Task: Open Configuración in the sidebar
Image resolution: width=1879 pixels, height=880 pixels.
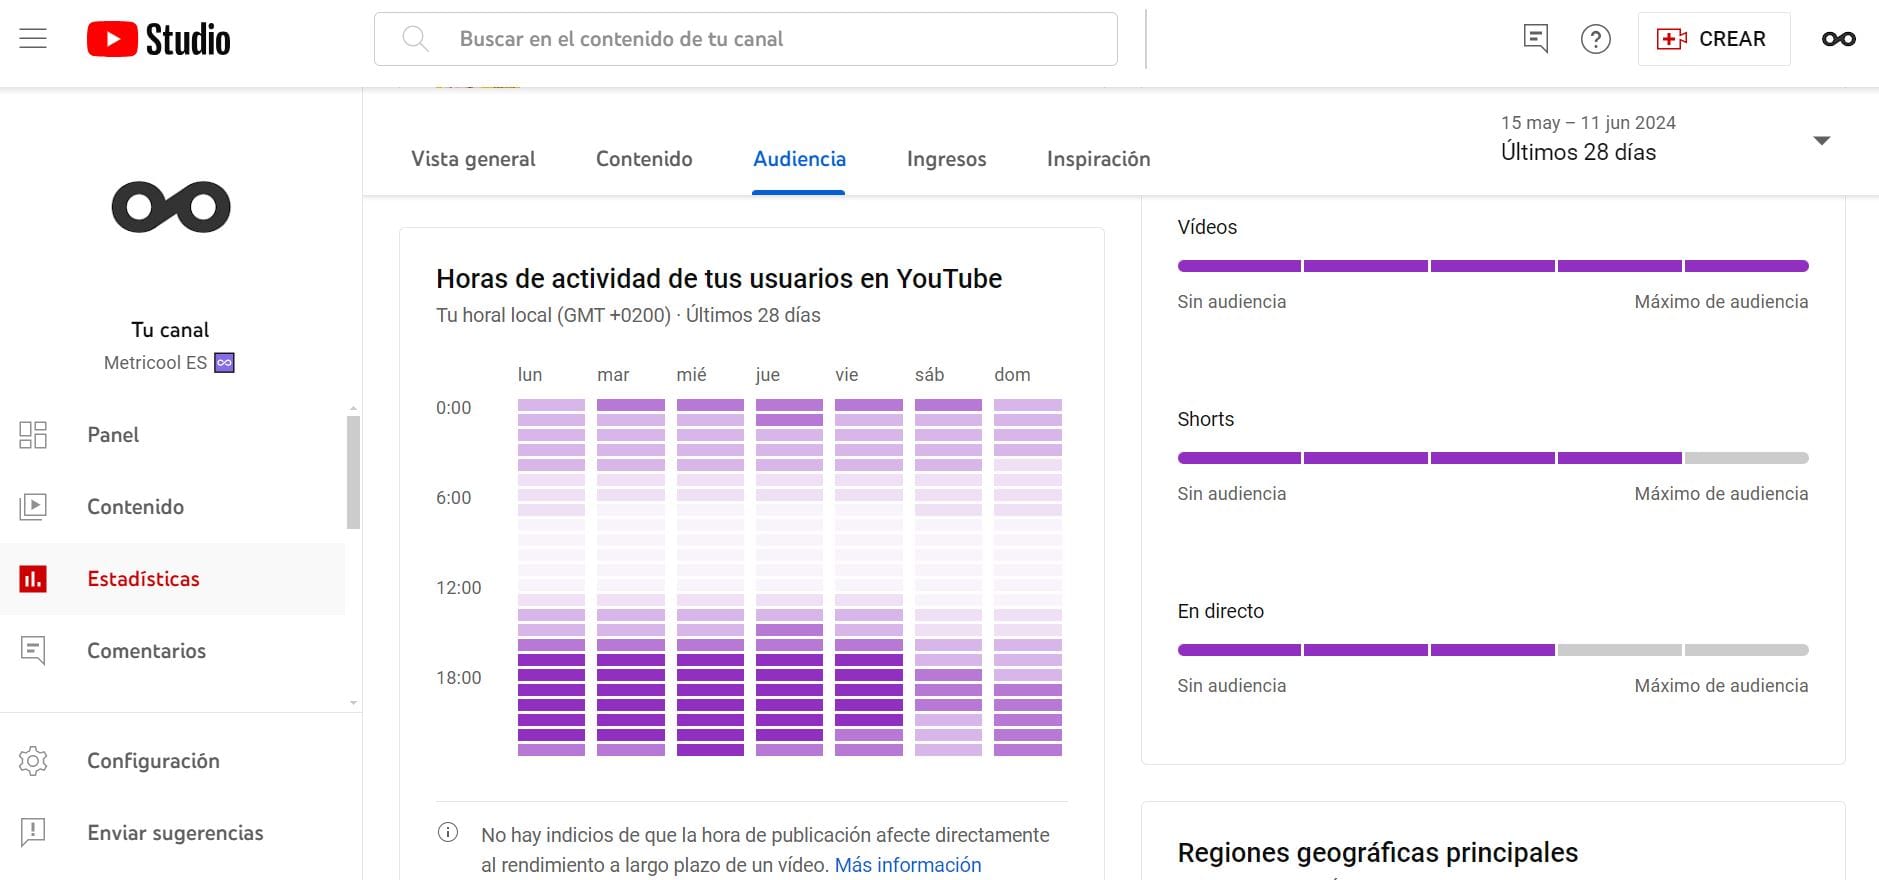Action: coord(172,761)
